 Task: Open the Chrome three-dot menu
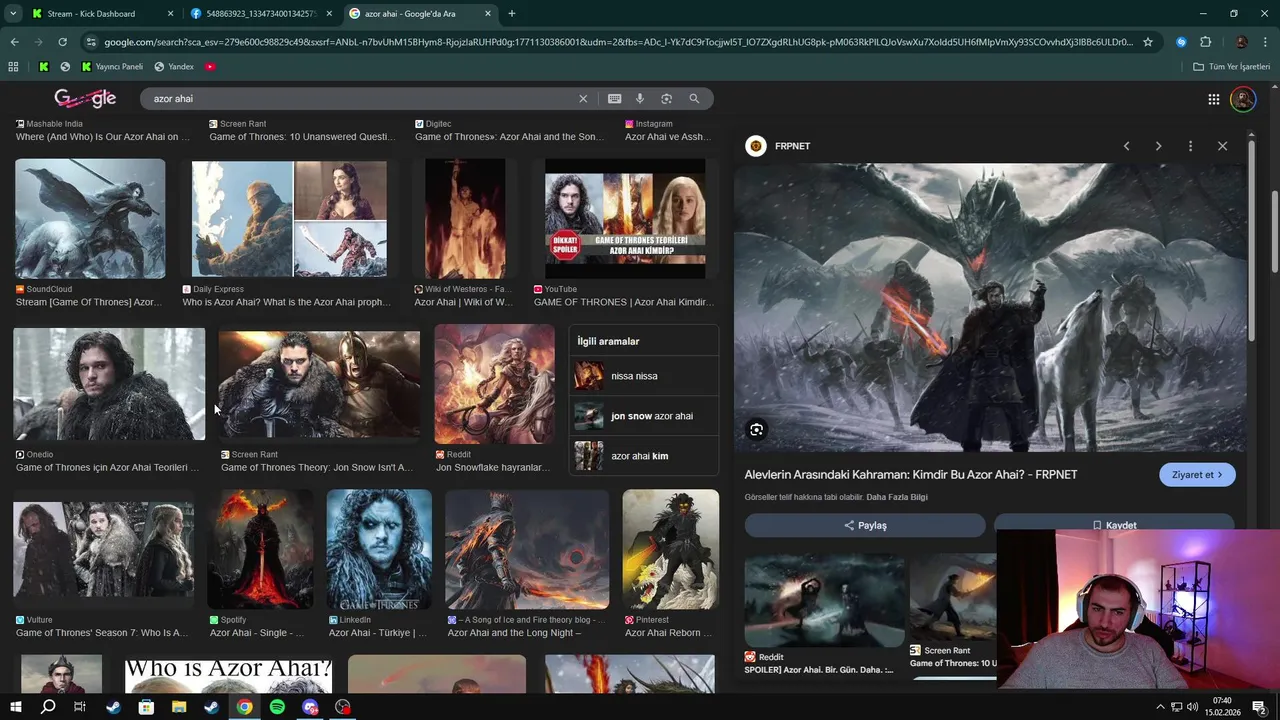(1265, 42)
